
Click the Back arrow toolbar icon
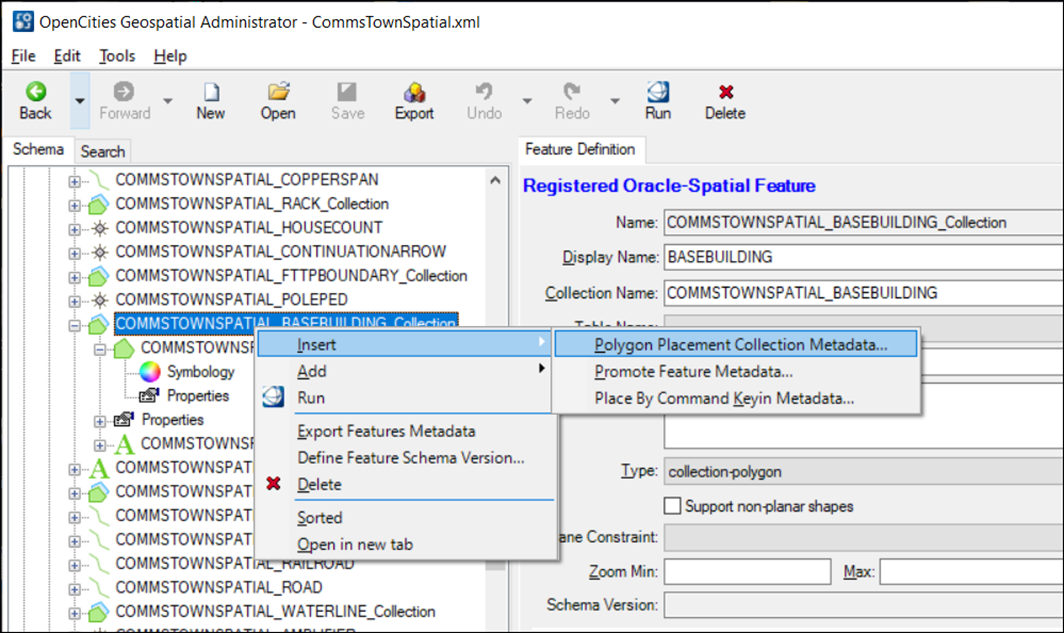pos(35,92)
